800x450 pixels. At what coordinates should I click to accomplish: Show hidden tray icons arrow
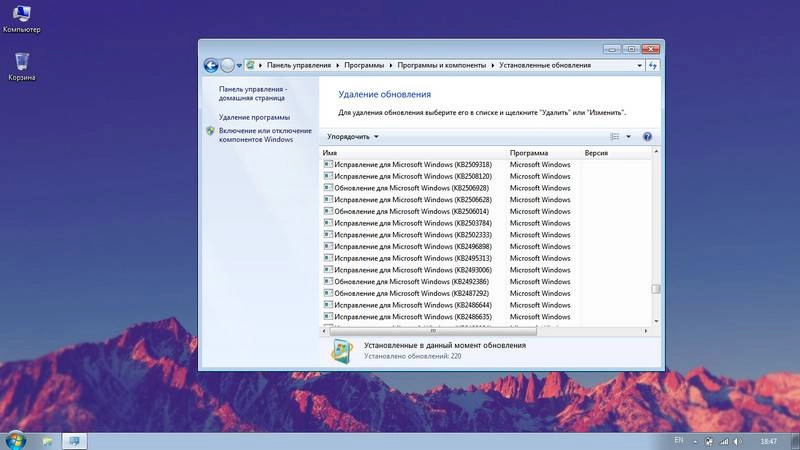(x=695, y=441)
